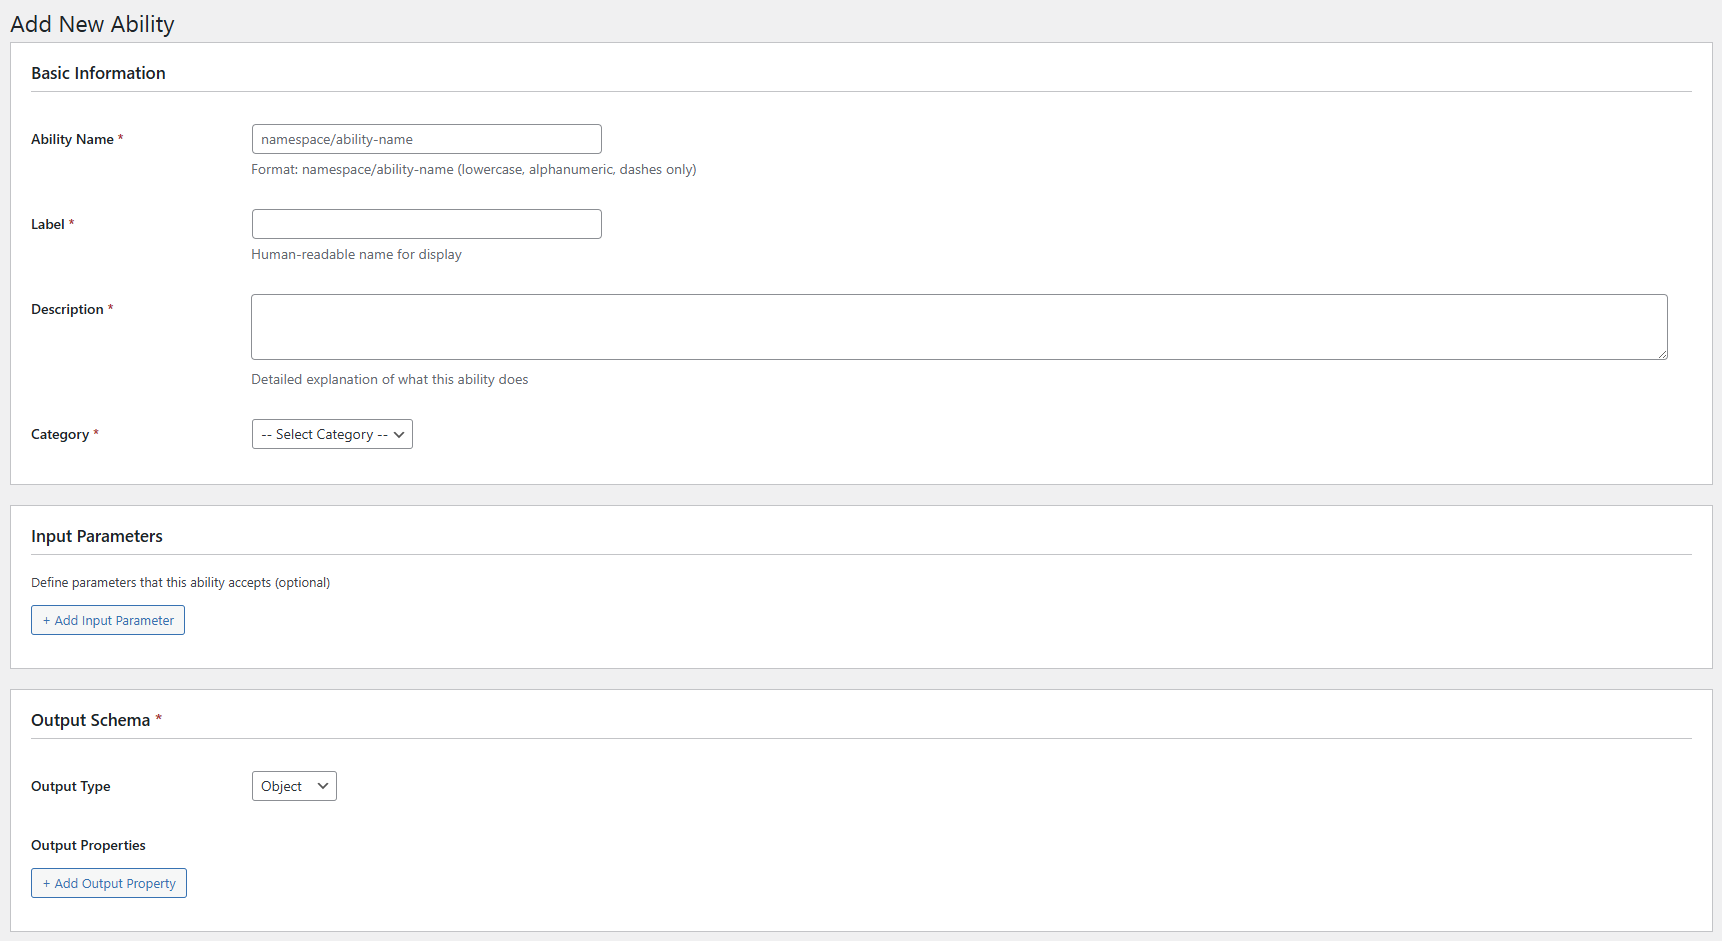Open the Select Category dropdown
The image size is (1722, 941).
(x=332, y=434)
